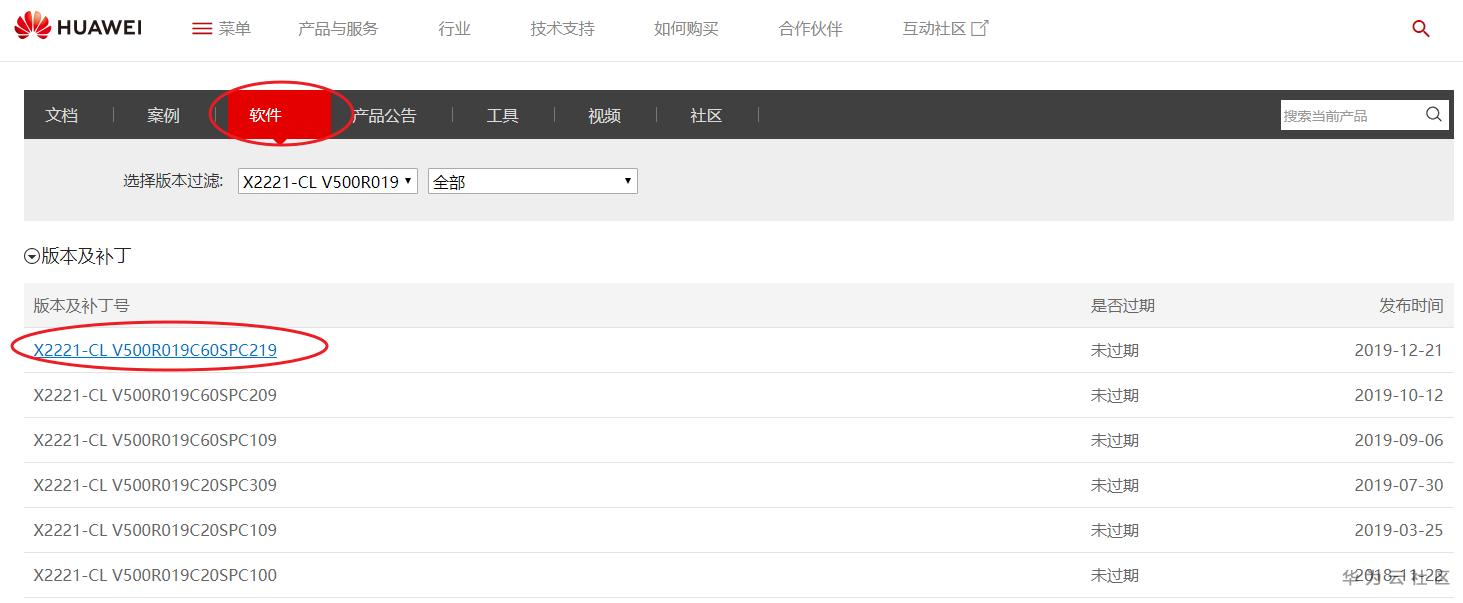Screen dimensions: 1463x603
Task: Open the 全部 filter dropdown
Action: 532,181
